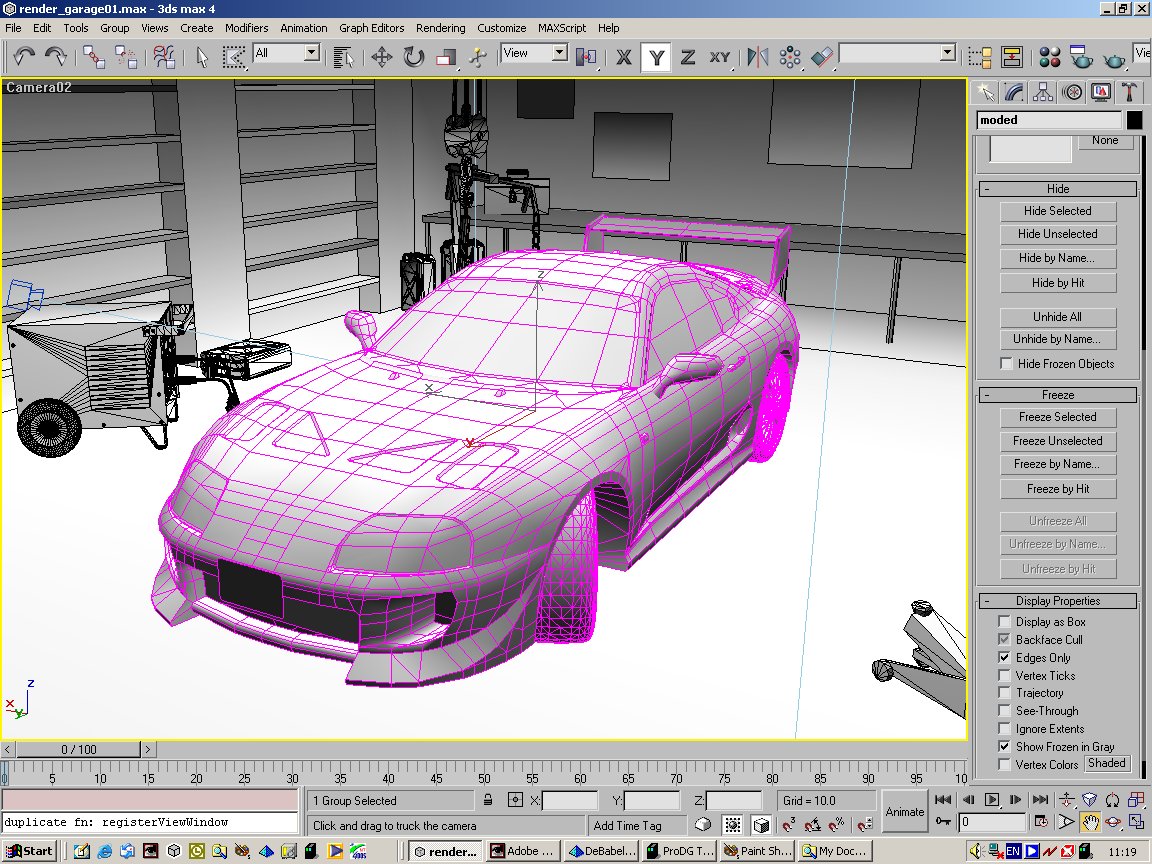Enable Display as Box checkbox
This screenshot has width=1152, height=864.
coord(1005,622)
